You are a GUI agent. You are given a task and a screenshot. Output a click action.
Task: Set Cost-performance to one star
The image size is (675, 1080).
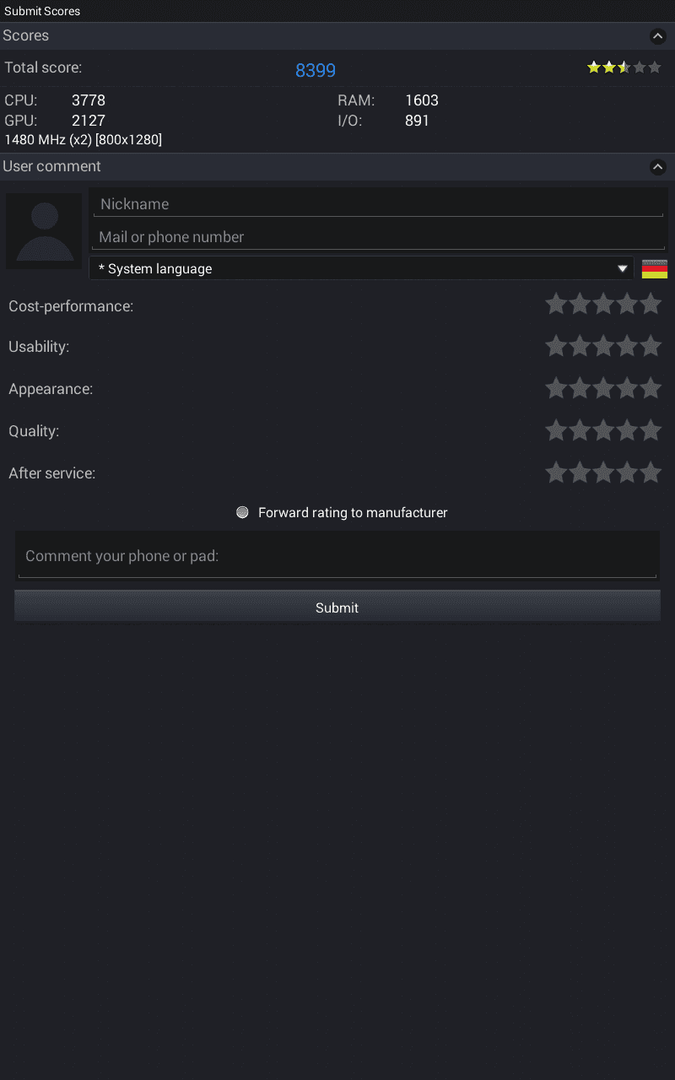tap(556, 304)
